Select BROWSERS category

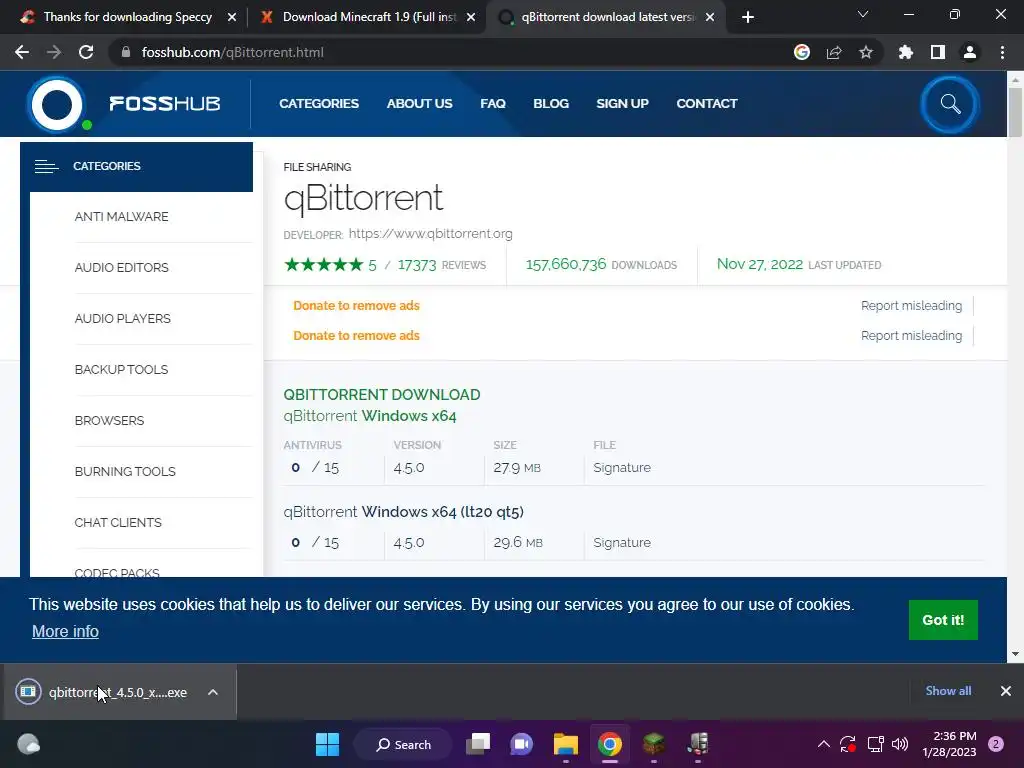coord(109,421)
